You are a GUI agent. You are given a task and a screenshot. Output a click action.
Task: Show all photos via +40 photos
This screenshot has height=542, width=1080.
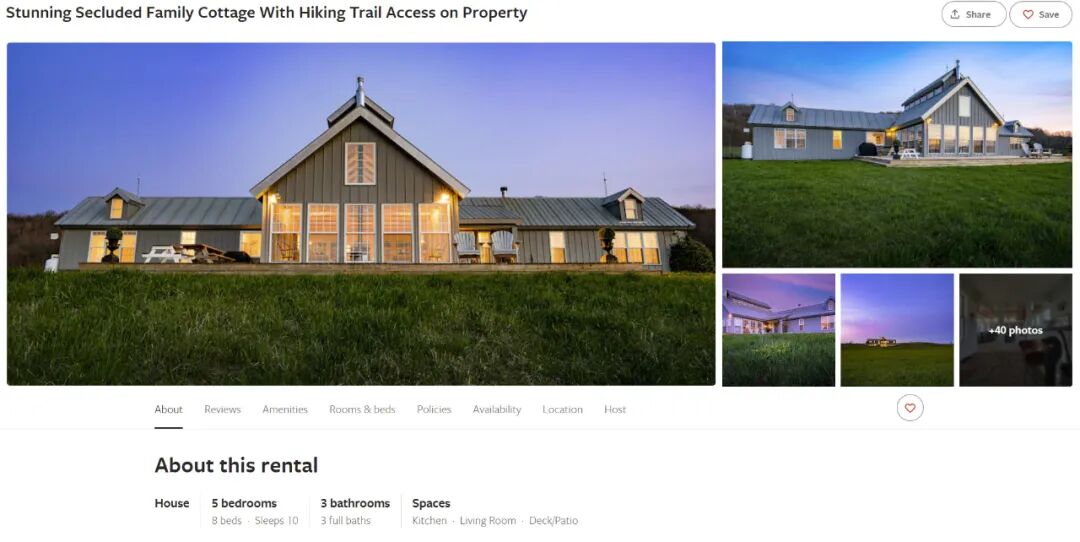(1015, 330)
